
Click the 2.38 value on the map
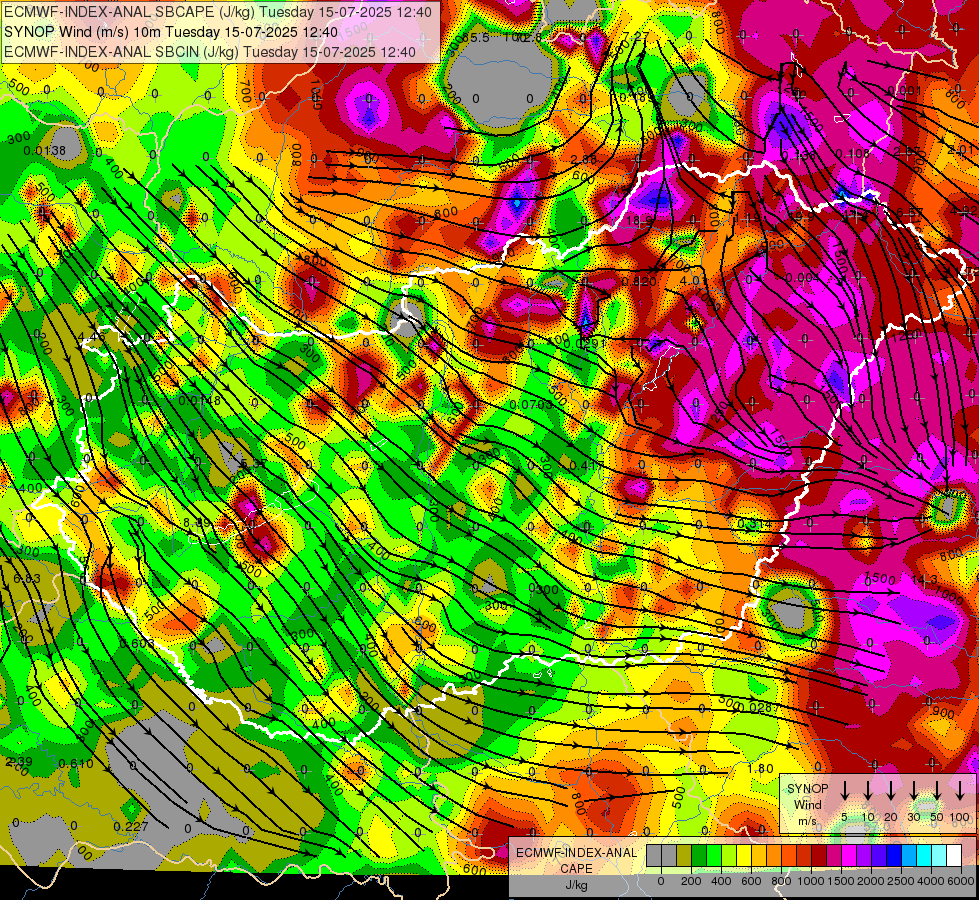click(x=584, y=160)
